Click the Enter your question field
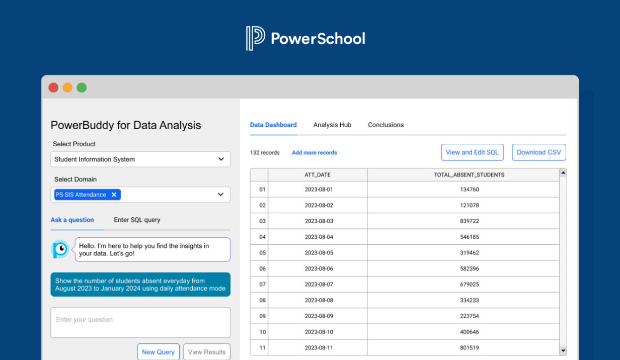Viewport: 620px width, 360px height. pyautogui.click(x=140, y=322)
